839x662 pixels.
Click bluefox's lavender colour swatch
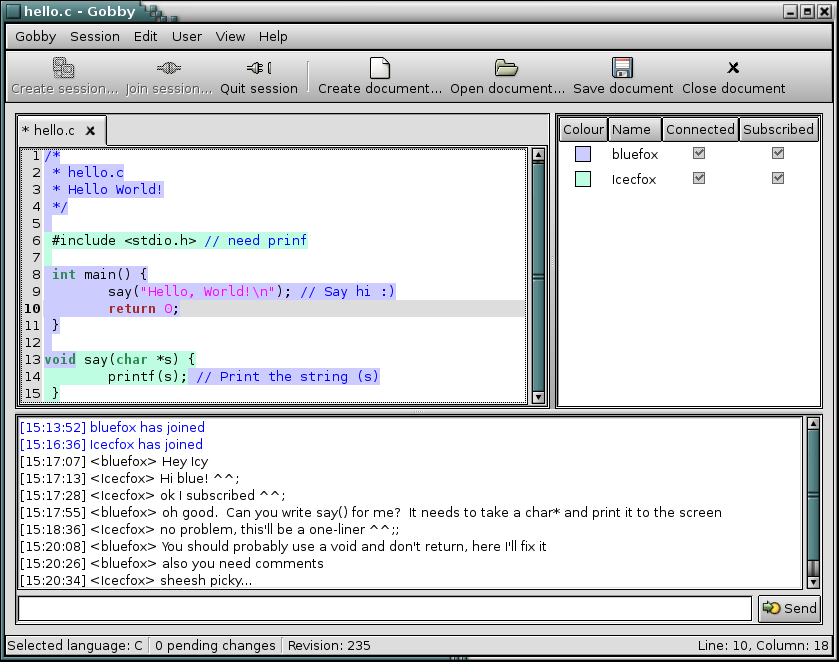[x=583, y=154]
